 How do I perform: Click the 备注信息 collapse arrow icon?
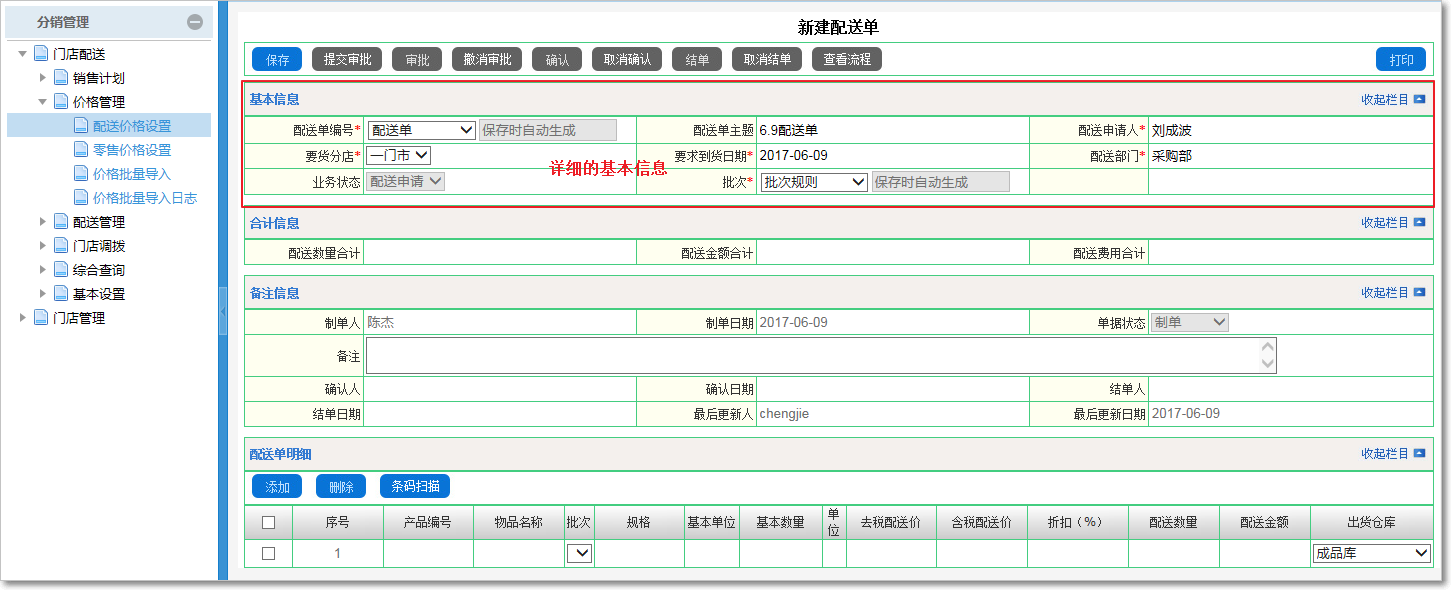click(x=1419, y=293)
